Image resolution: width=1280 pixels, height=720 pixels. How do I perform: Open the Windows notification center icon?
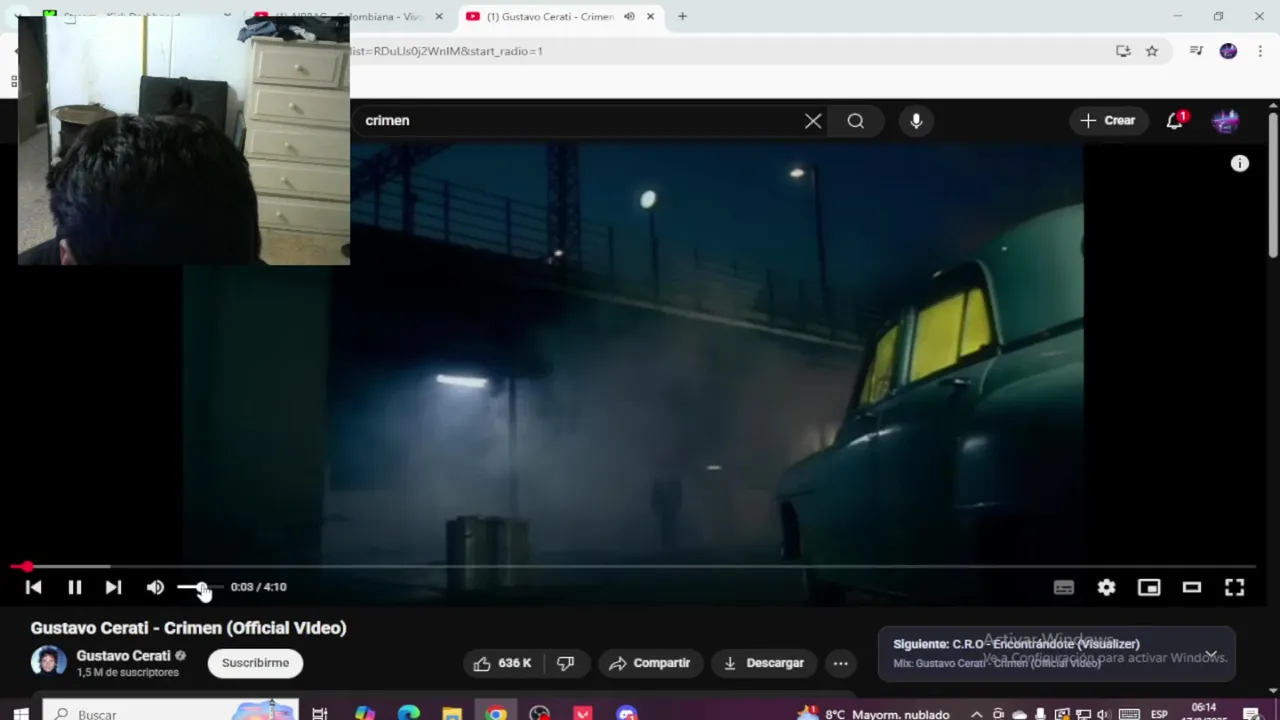1251,714
